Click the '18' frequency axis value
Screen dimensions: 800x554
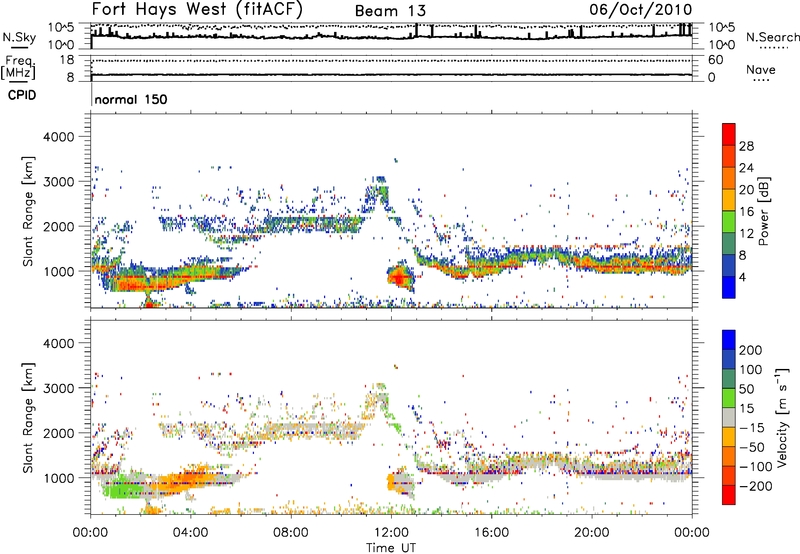[68, 60]
